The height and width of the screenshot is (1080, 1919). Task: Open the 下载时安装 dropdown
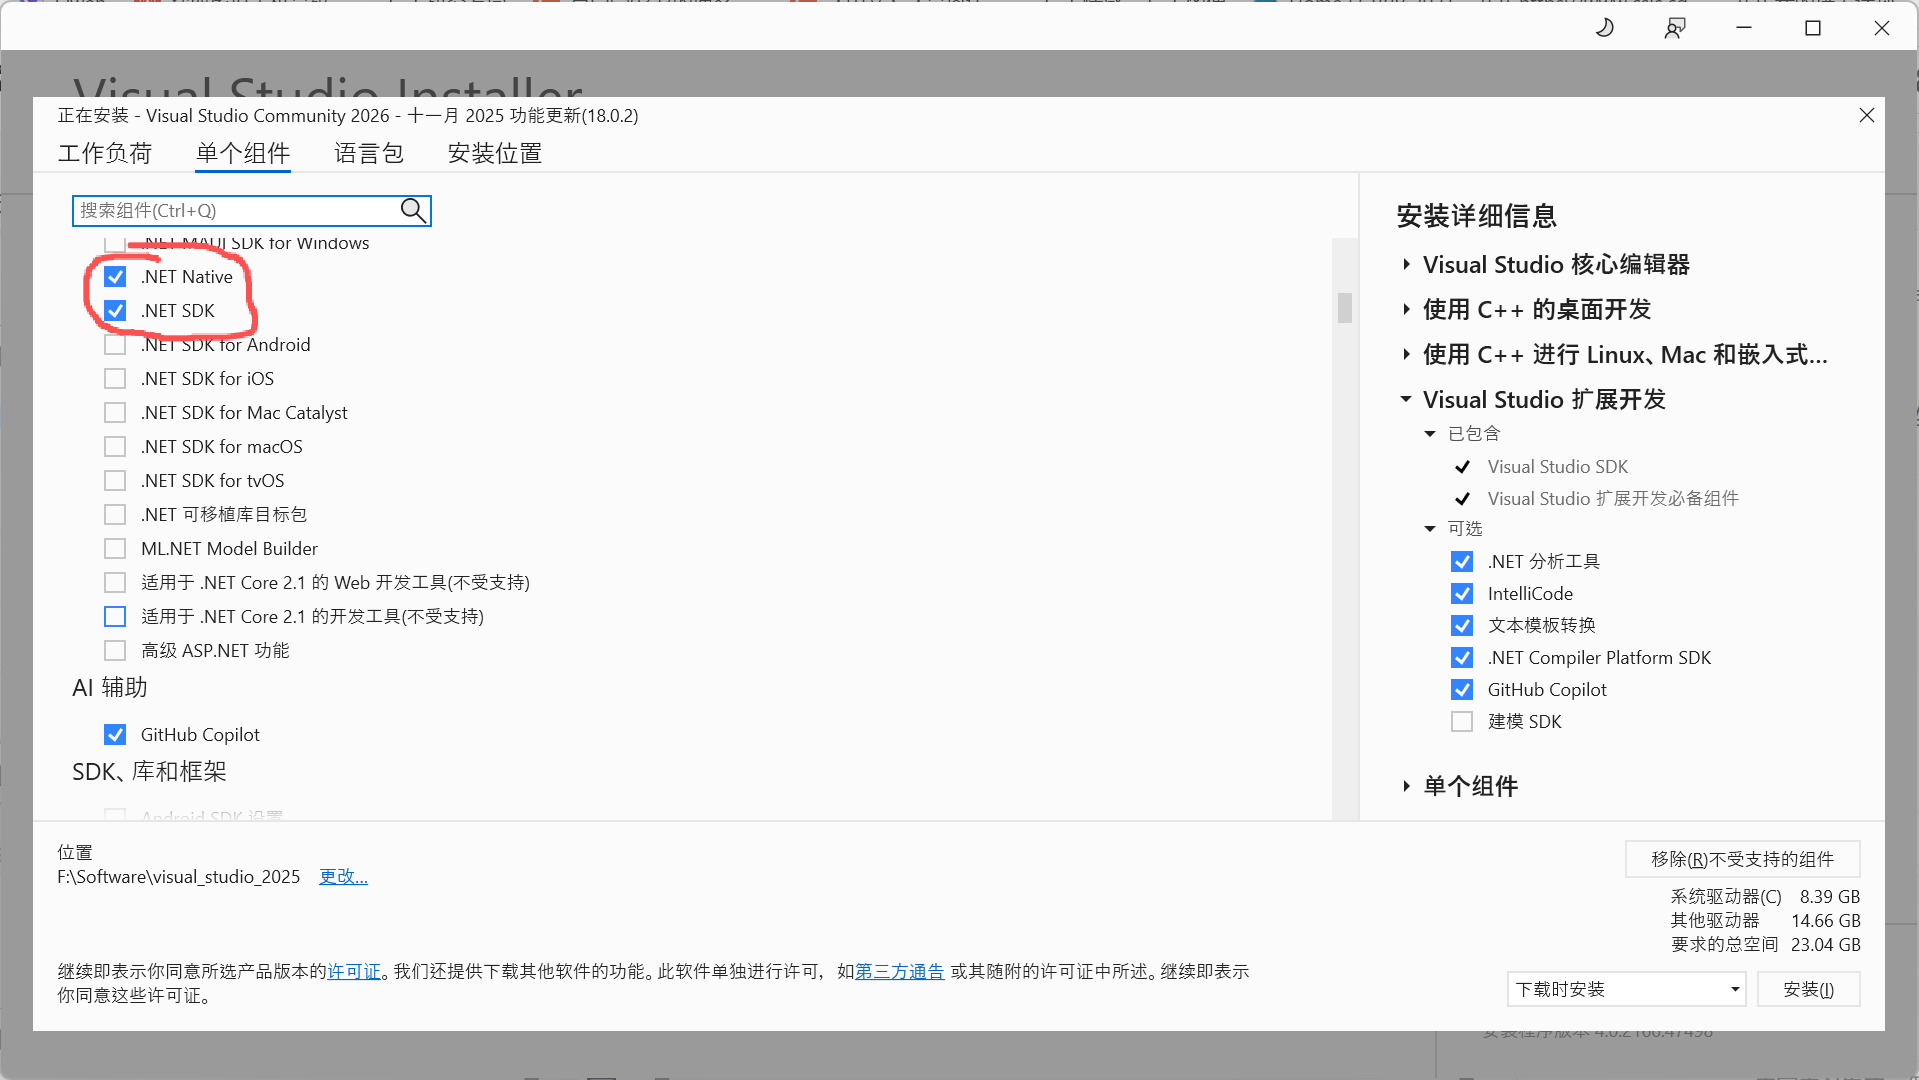click(x=1626, y=989)
